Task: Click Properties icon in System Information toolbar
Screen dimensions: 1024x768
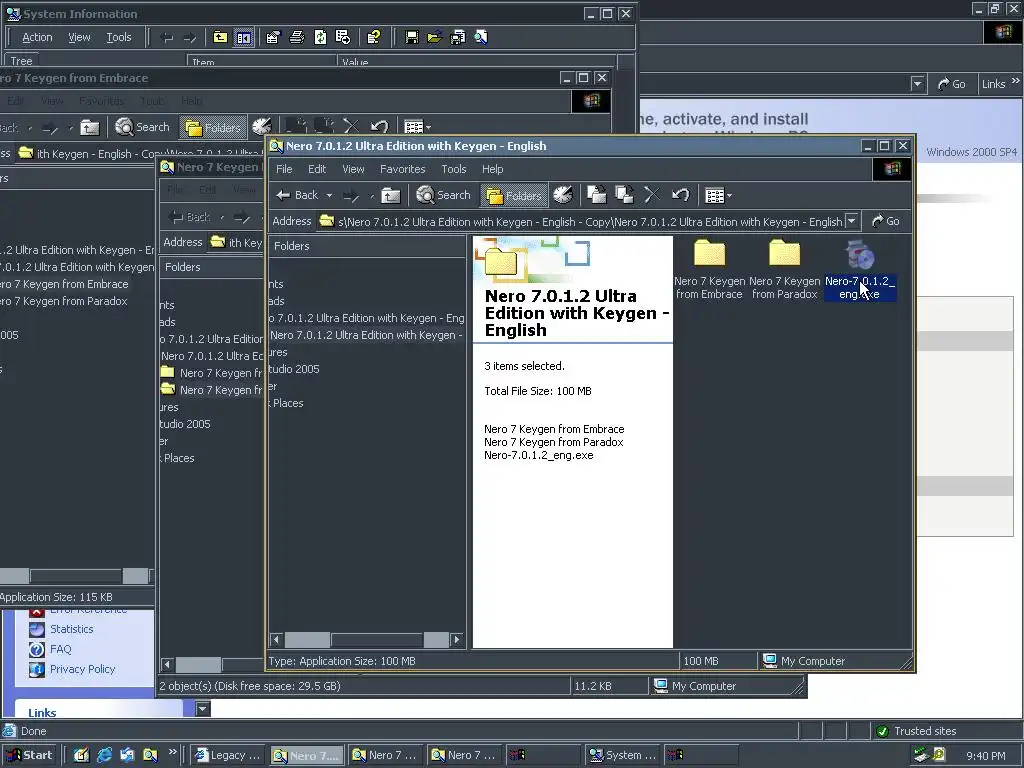Action: (x=273, y=37)
